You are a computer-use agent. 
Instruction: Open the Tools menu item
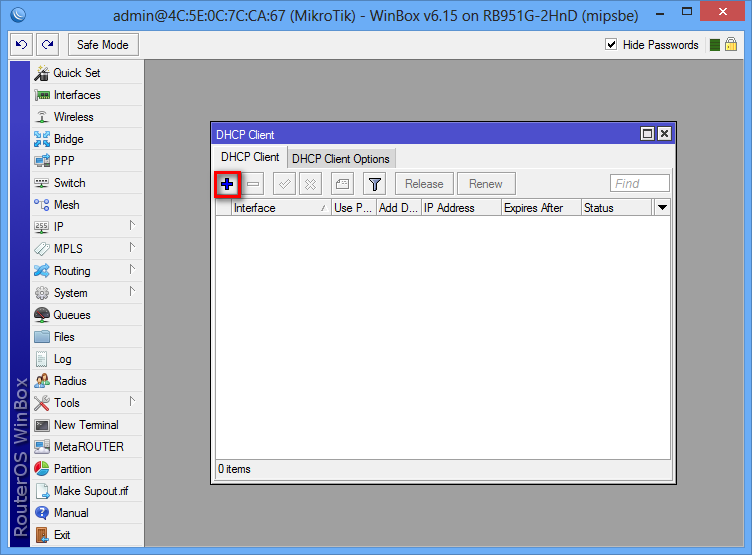[x=87, y=403]
